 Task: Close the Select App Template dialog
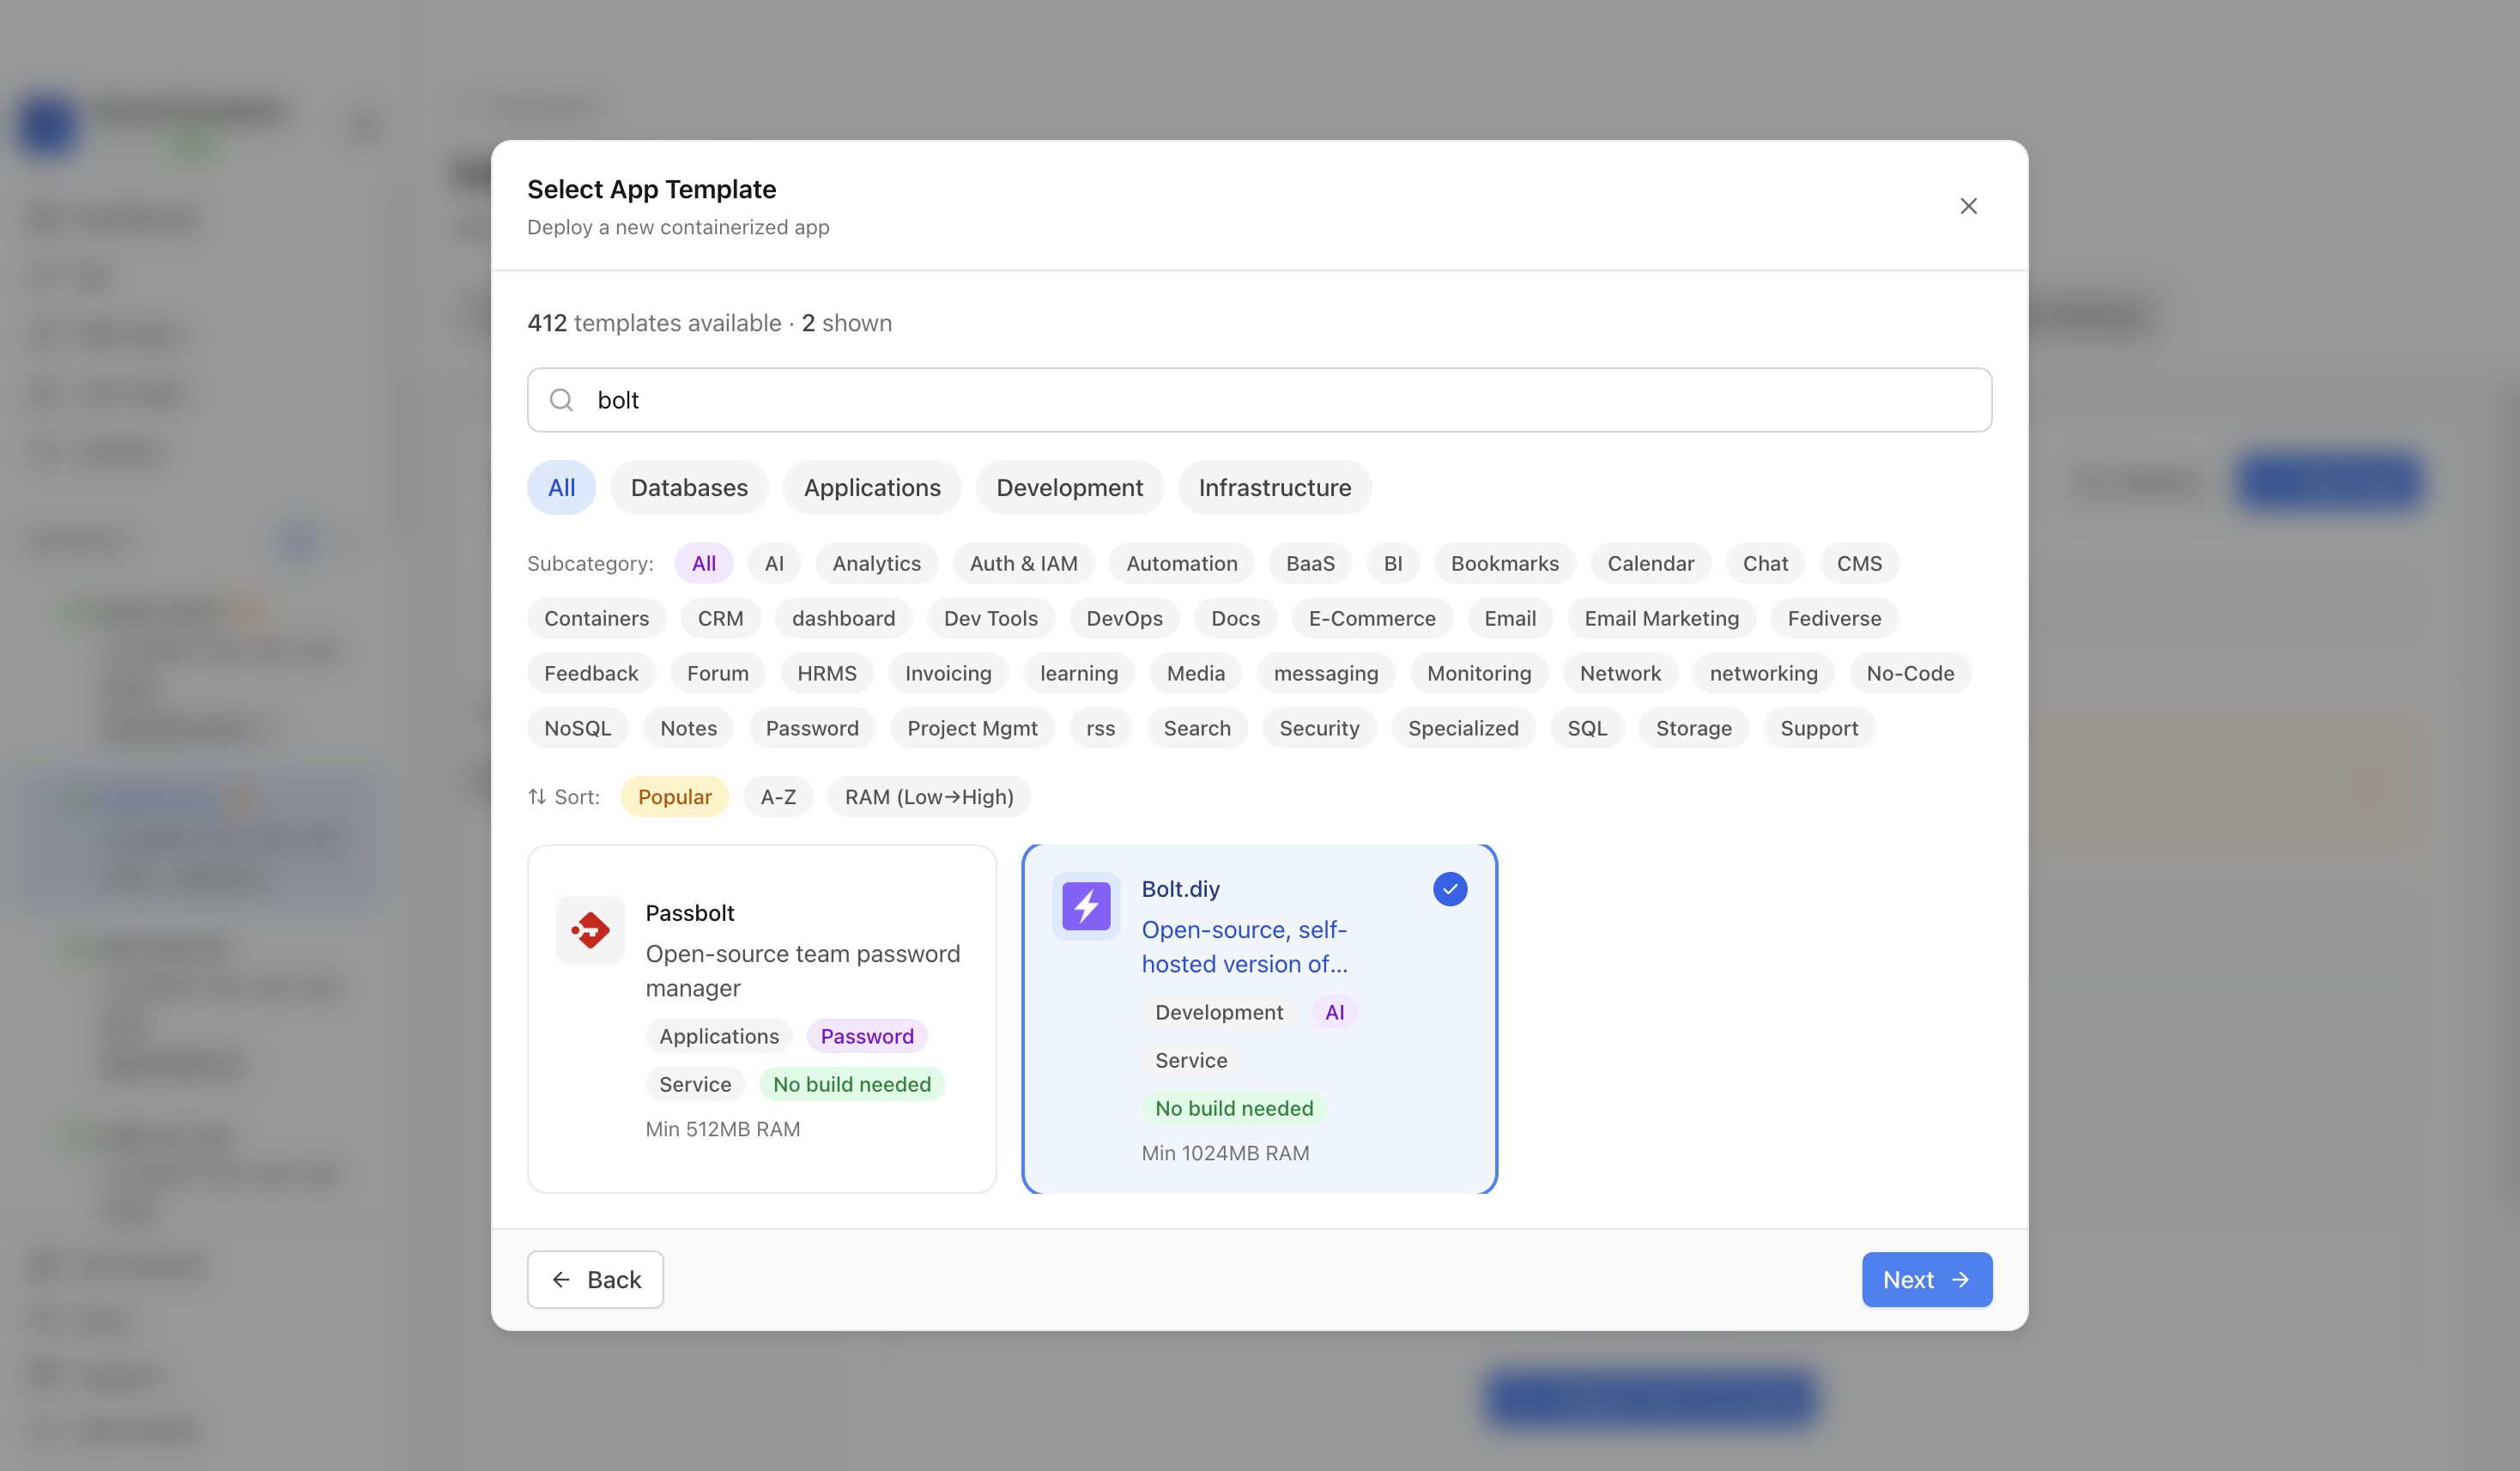click(x=1968, y=206)
